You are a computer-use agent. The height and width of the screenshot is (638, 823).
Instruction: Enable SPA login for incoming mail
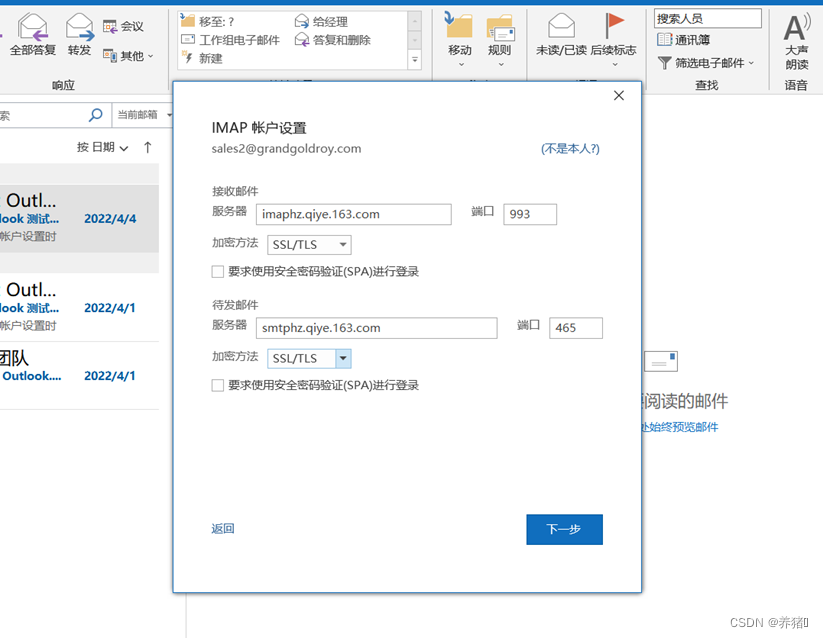(218, 271)
